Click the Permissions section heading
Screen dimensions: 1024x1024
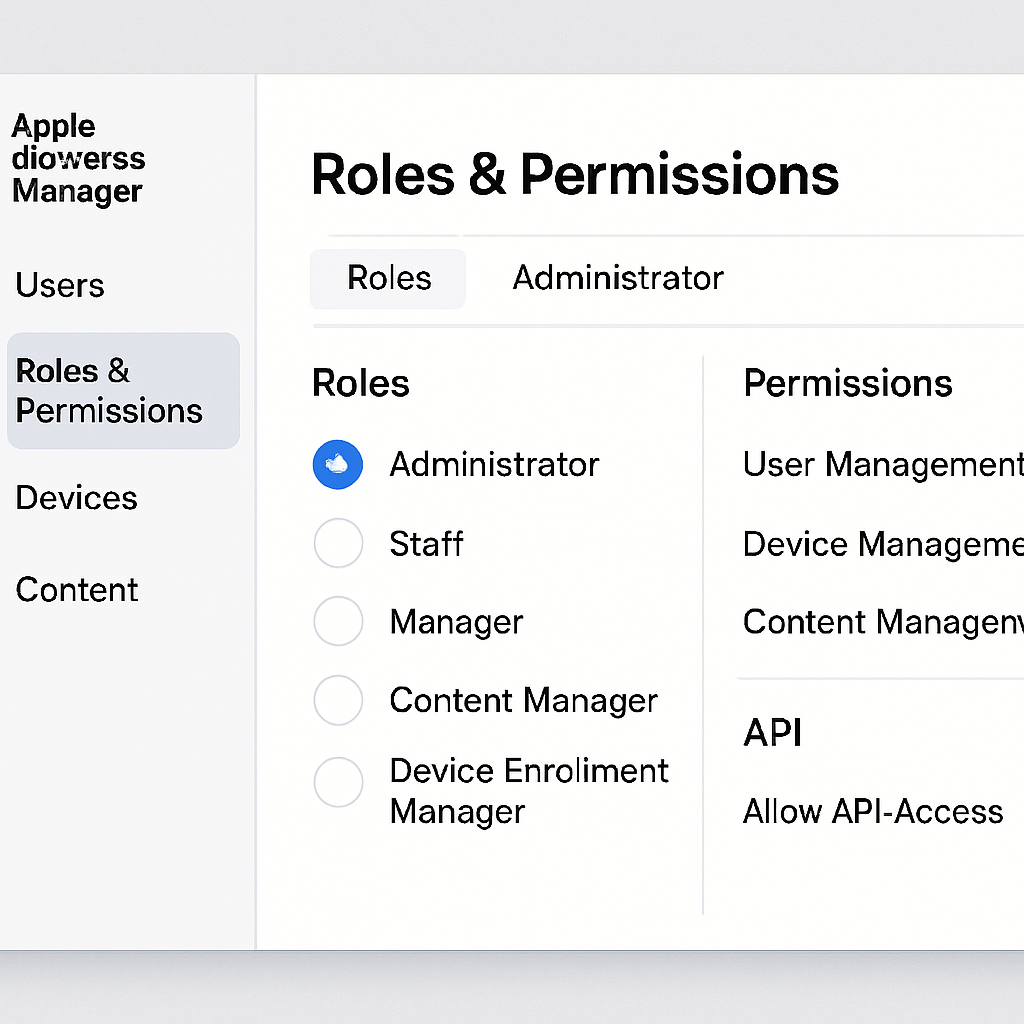coord(848,383)
